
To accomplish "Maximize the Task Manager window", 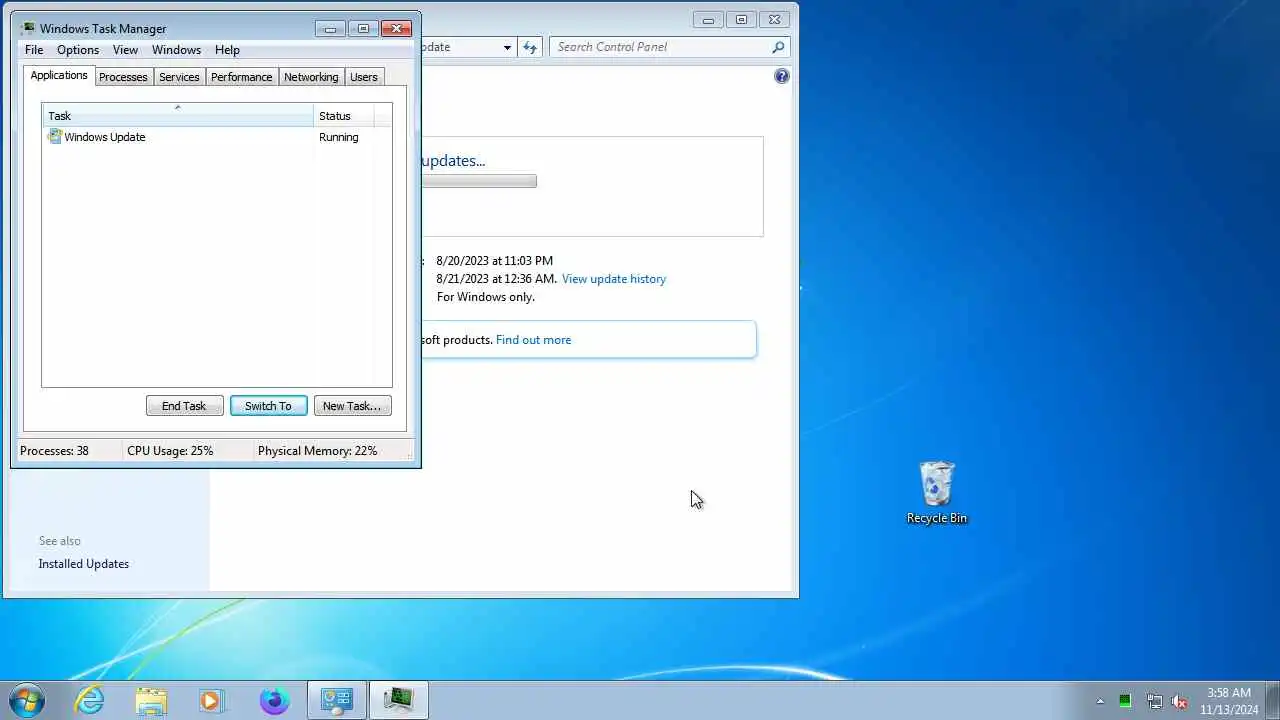I will tap(363, 28).
